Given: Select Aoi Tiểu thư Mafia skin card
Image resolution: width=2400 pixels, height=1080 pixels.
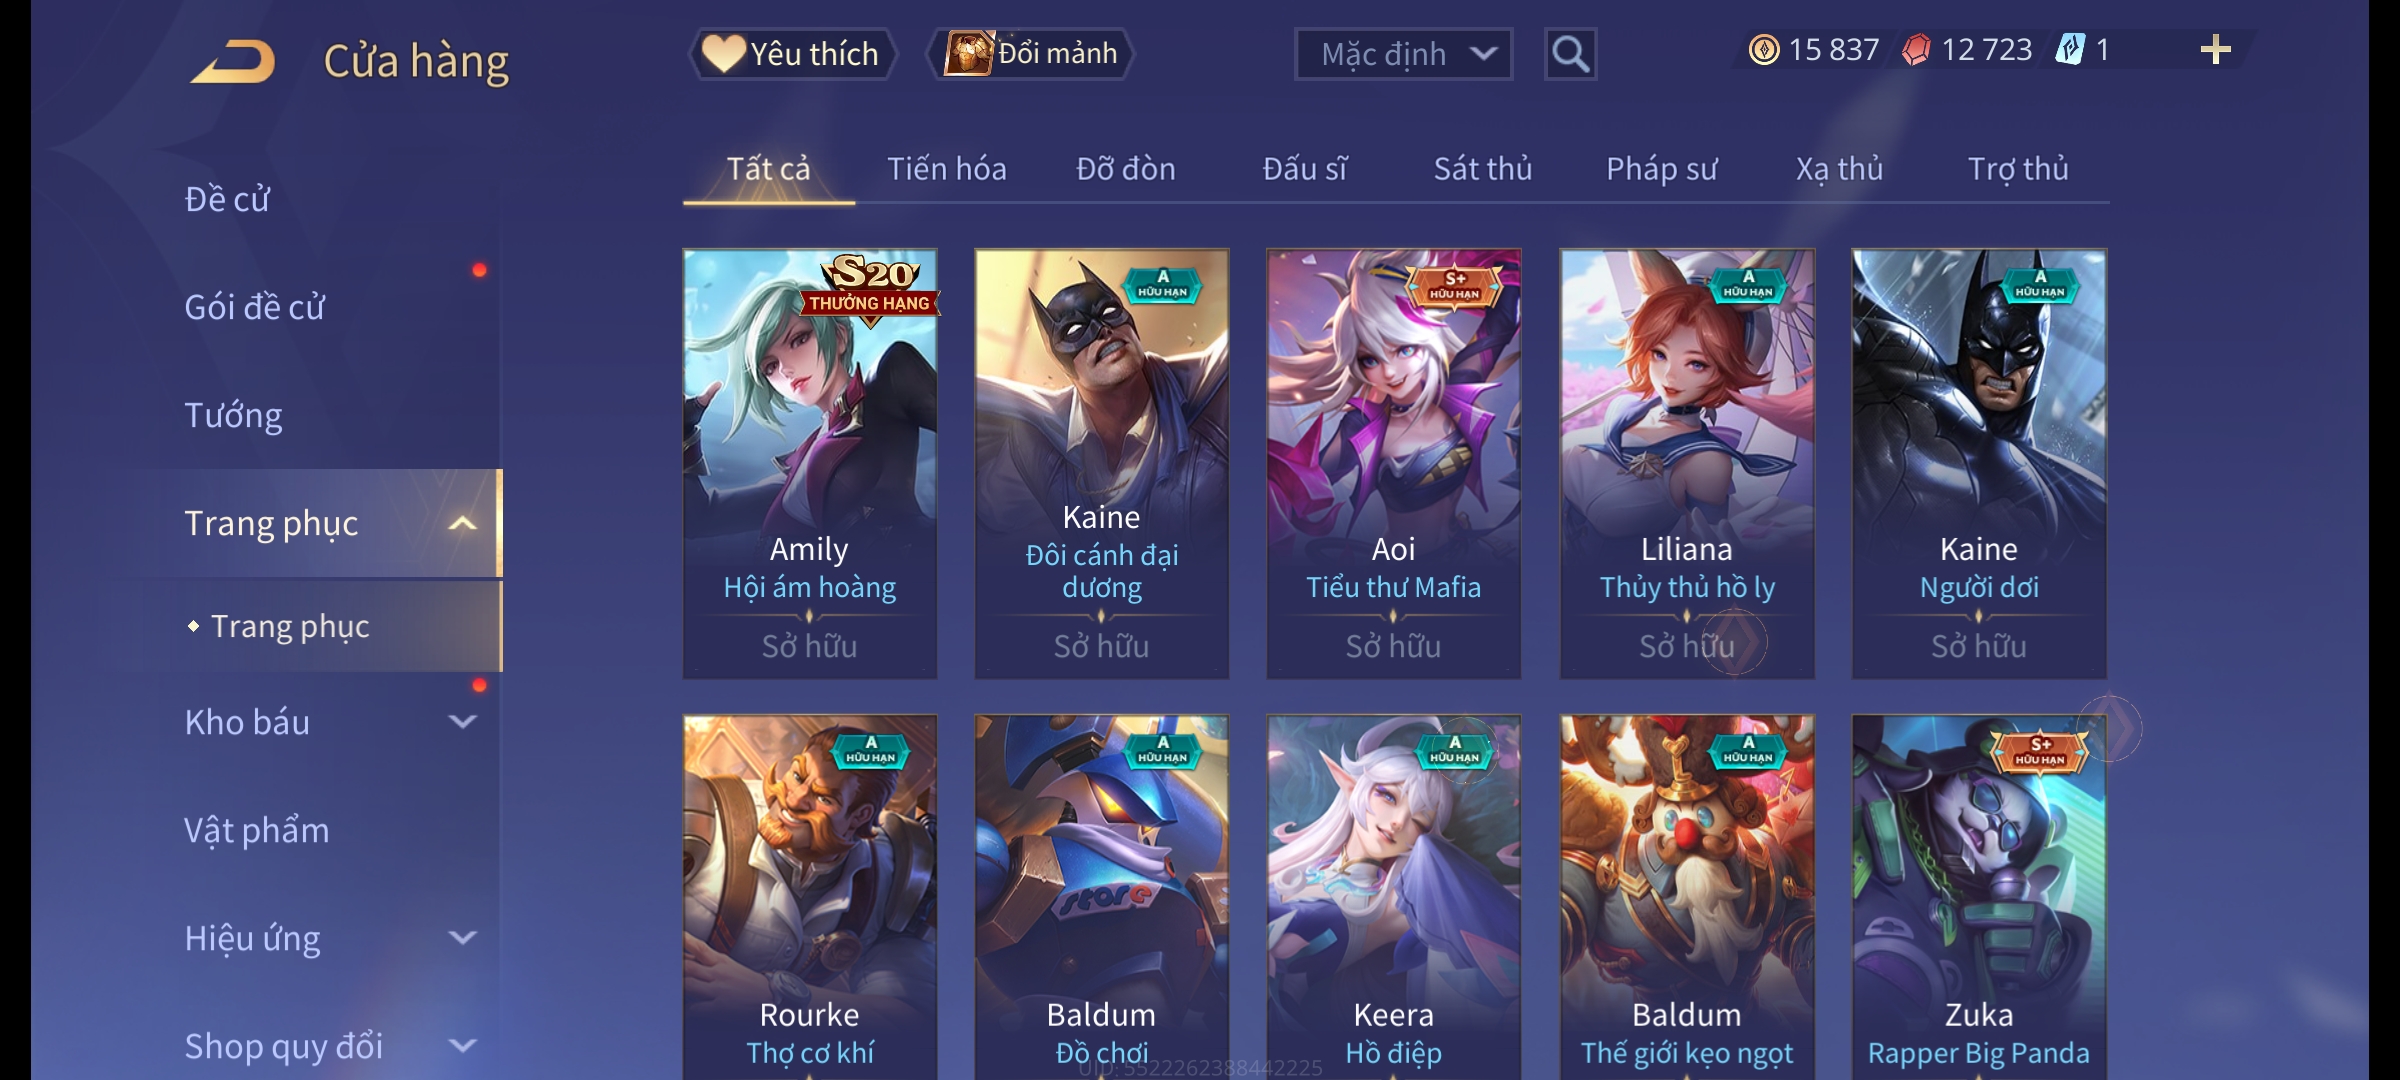Looking at the screenshot, I should tap(1394, 464).
